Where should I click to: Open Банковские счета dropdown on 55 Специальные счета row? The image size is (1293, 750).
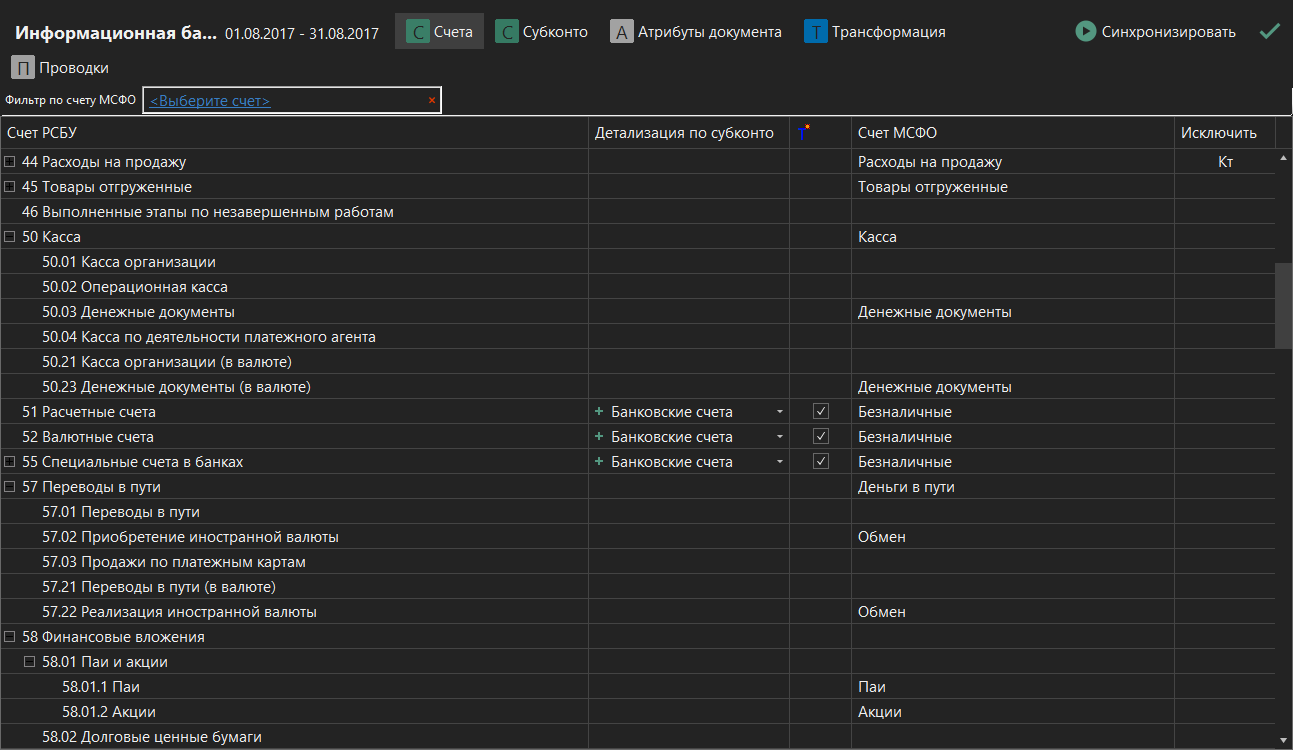pos(778,461)
